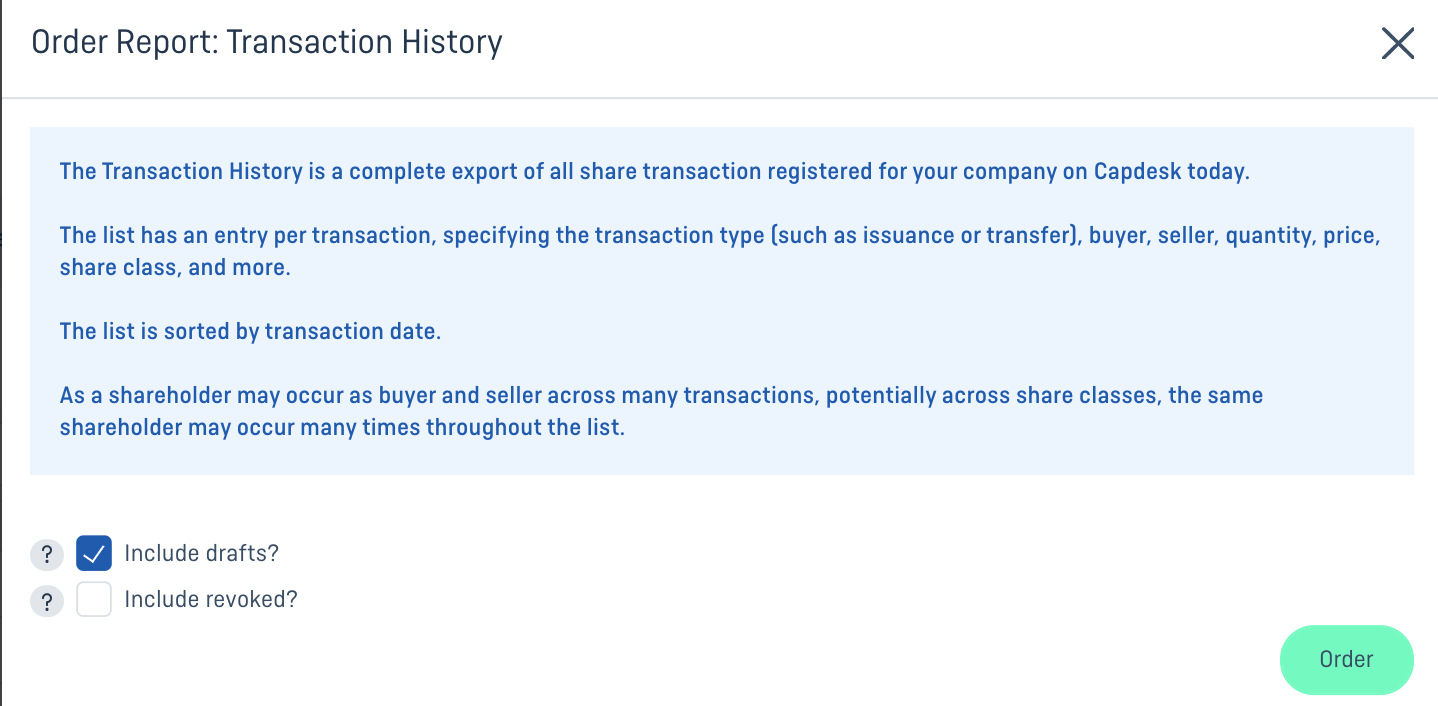Close the Order Report dialog
The height and width of the screenshot is (706, 1438).
pos(1397,43)
